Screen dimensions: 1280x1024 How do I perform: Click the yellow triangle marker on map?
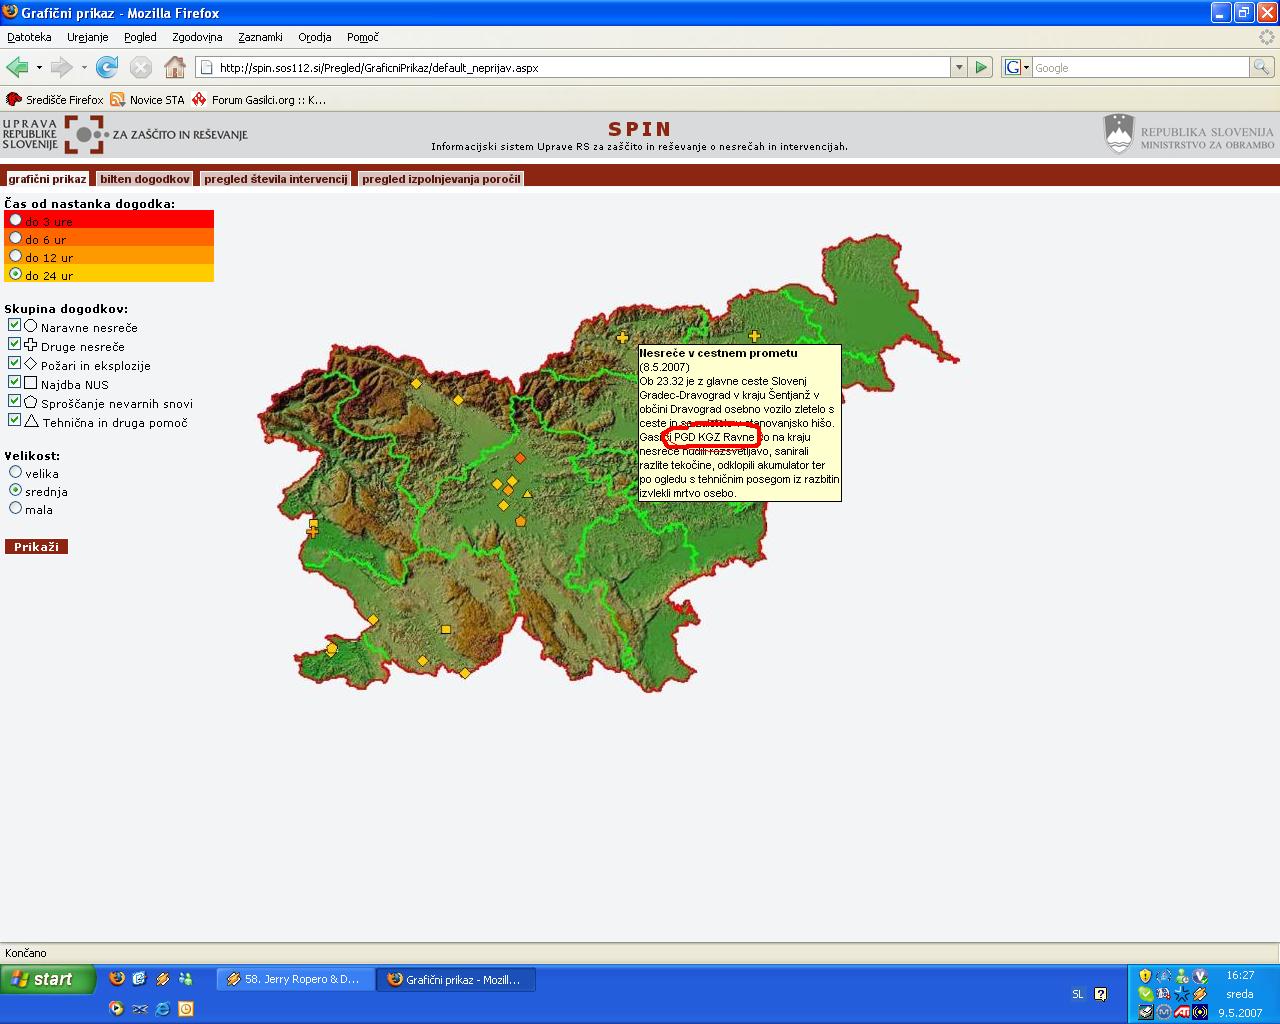[527, 494]
